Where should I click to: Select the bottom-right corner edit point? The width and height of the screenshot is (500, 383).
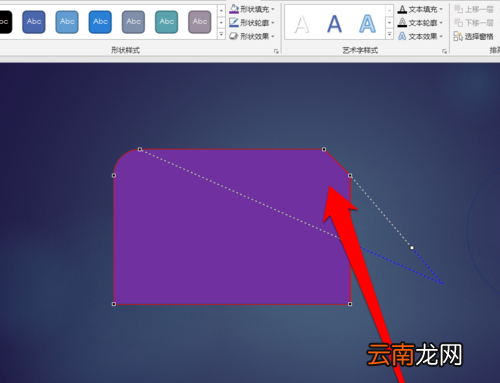[350, 304]
